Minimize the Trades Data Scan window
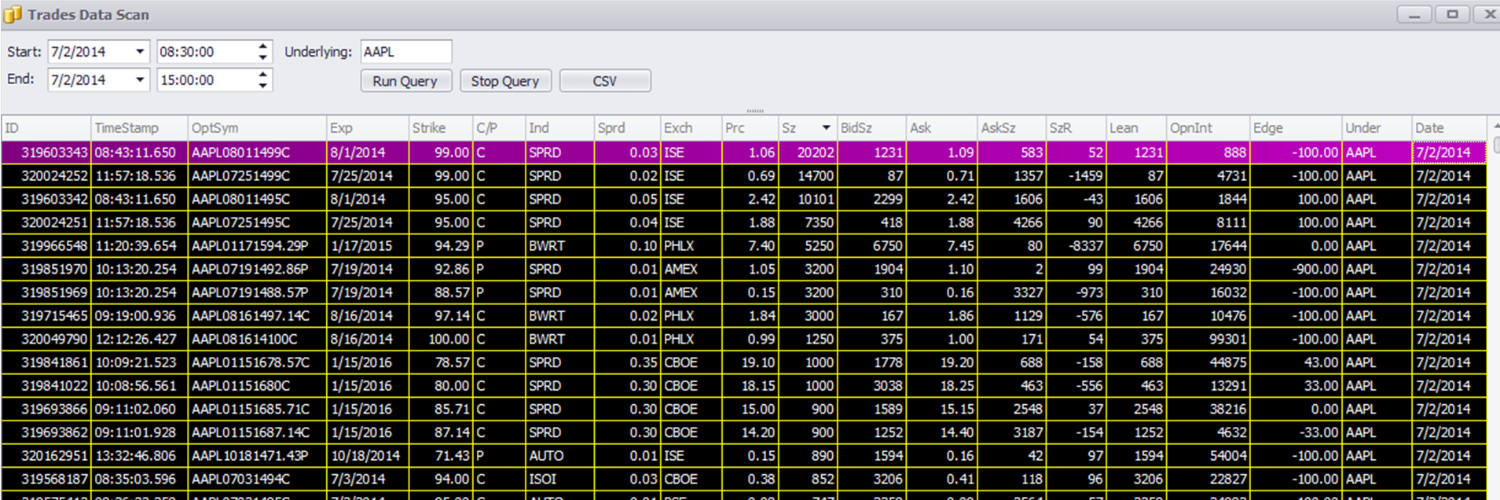Image resolution: width=1500 pixels, height=500 pixels. pos(1415,14)
